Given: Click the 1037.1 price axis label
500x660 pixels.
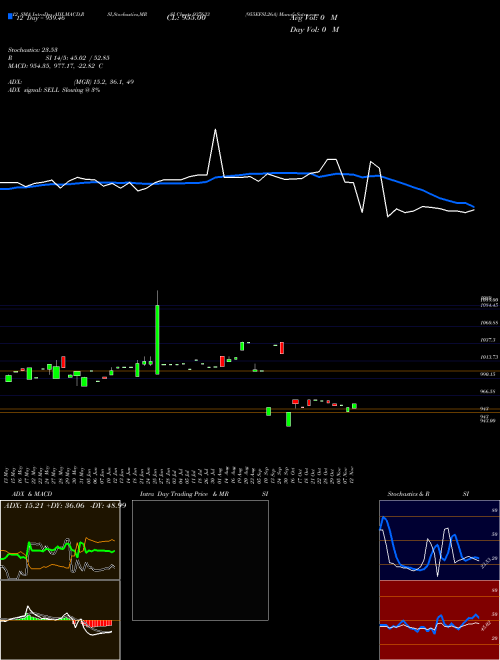Looking at the screenshot, I should tap(489, 340).
